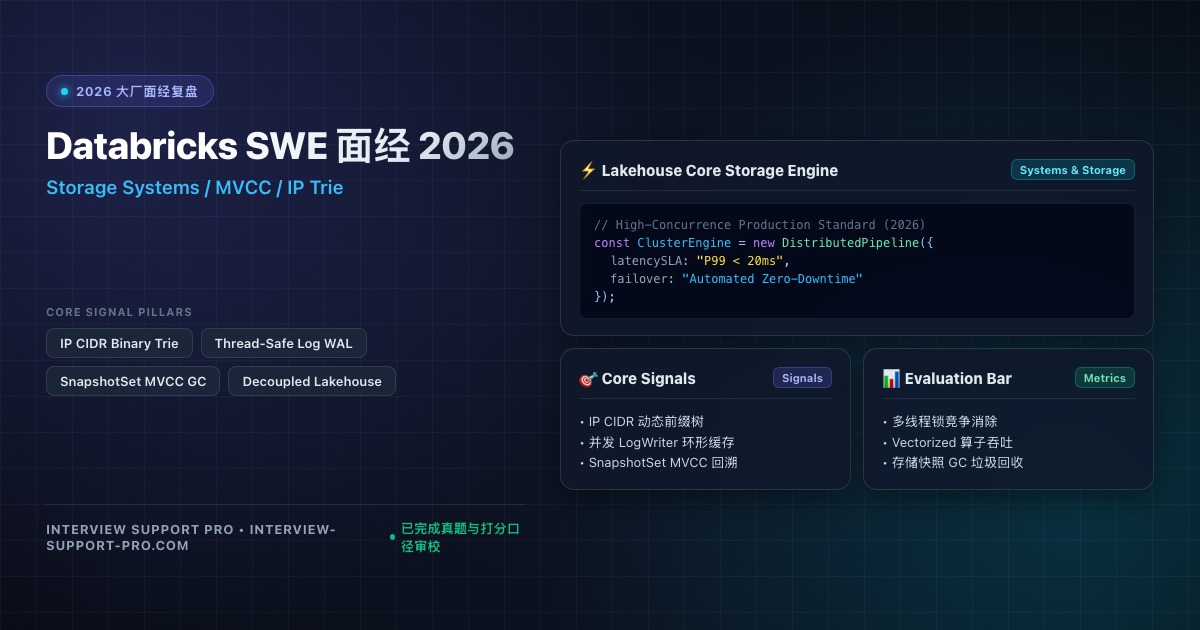
Task: Select the IP CIDR Binary Trie chip
Action: click(119, 343)
